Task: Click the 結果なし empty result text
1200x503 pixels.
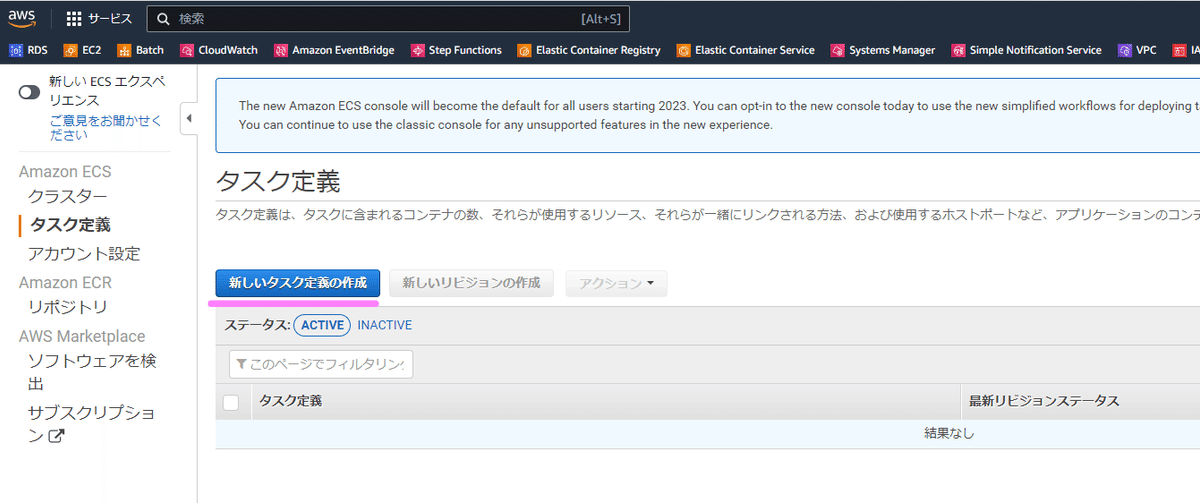Action: [x=949, y=433]
